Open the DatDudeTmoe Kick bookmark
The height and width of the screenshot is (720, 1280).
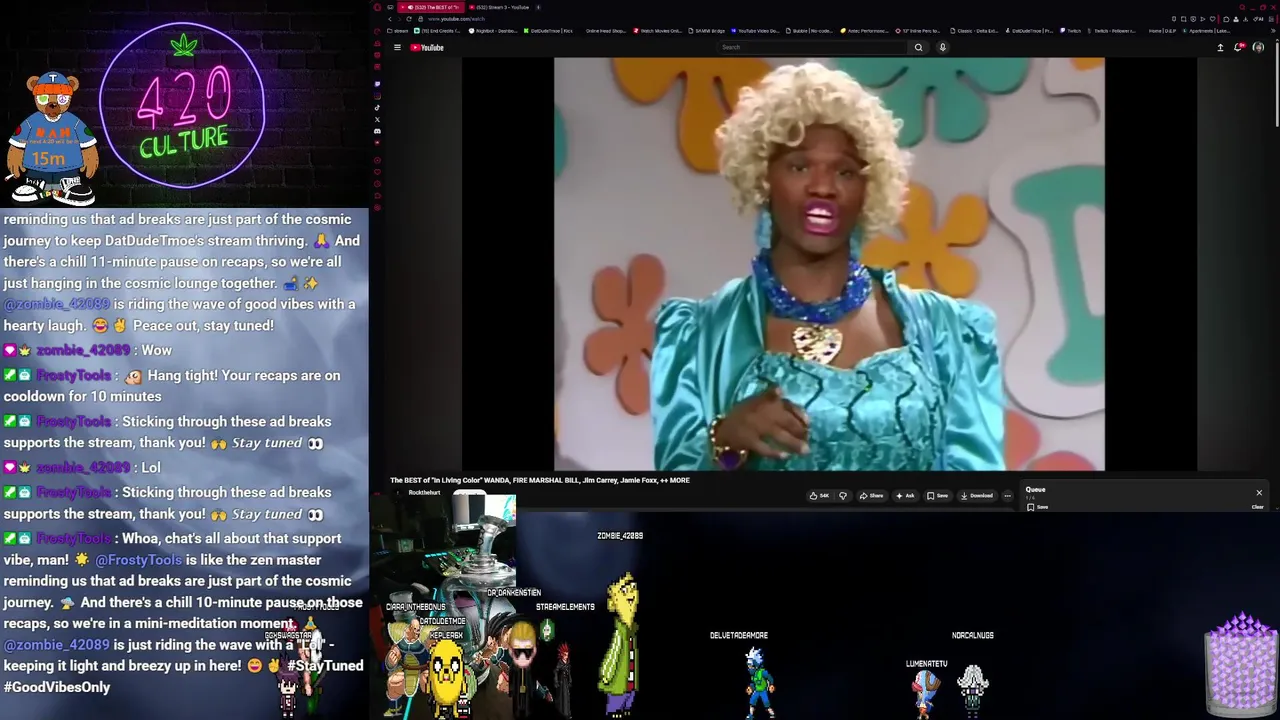click(549, 31)
